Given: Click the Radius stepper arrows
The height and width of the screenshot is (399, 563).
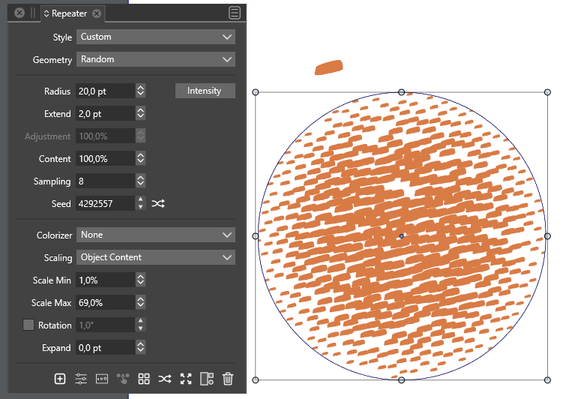Looking at the screenshot, I should (140, 91).
